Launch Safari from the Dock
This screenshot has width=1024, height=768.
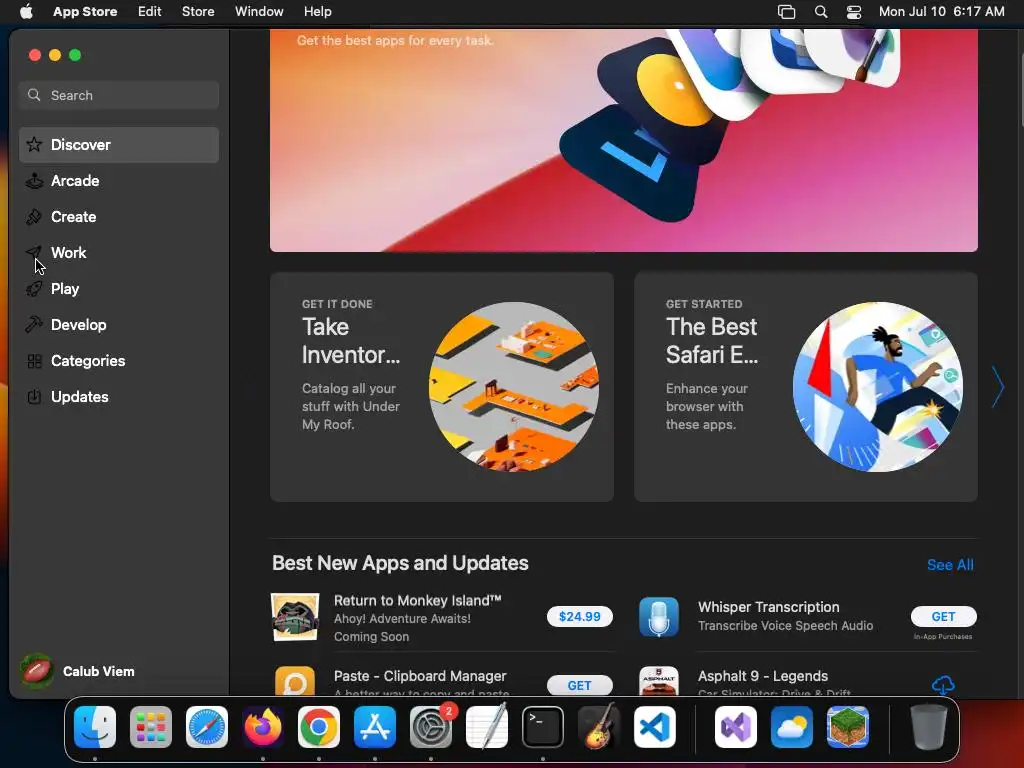point(207,727)
